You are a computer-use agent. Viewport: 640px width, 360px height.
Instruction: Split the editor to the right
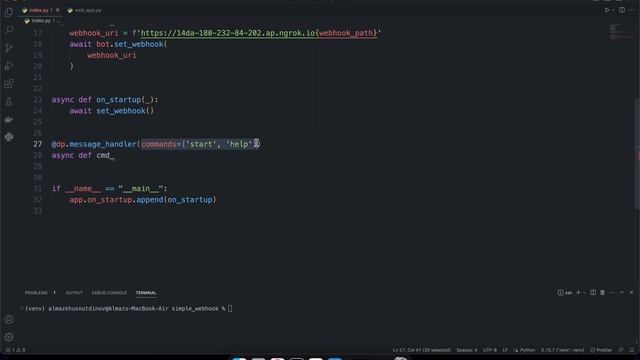coord(622,10)
